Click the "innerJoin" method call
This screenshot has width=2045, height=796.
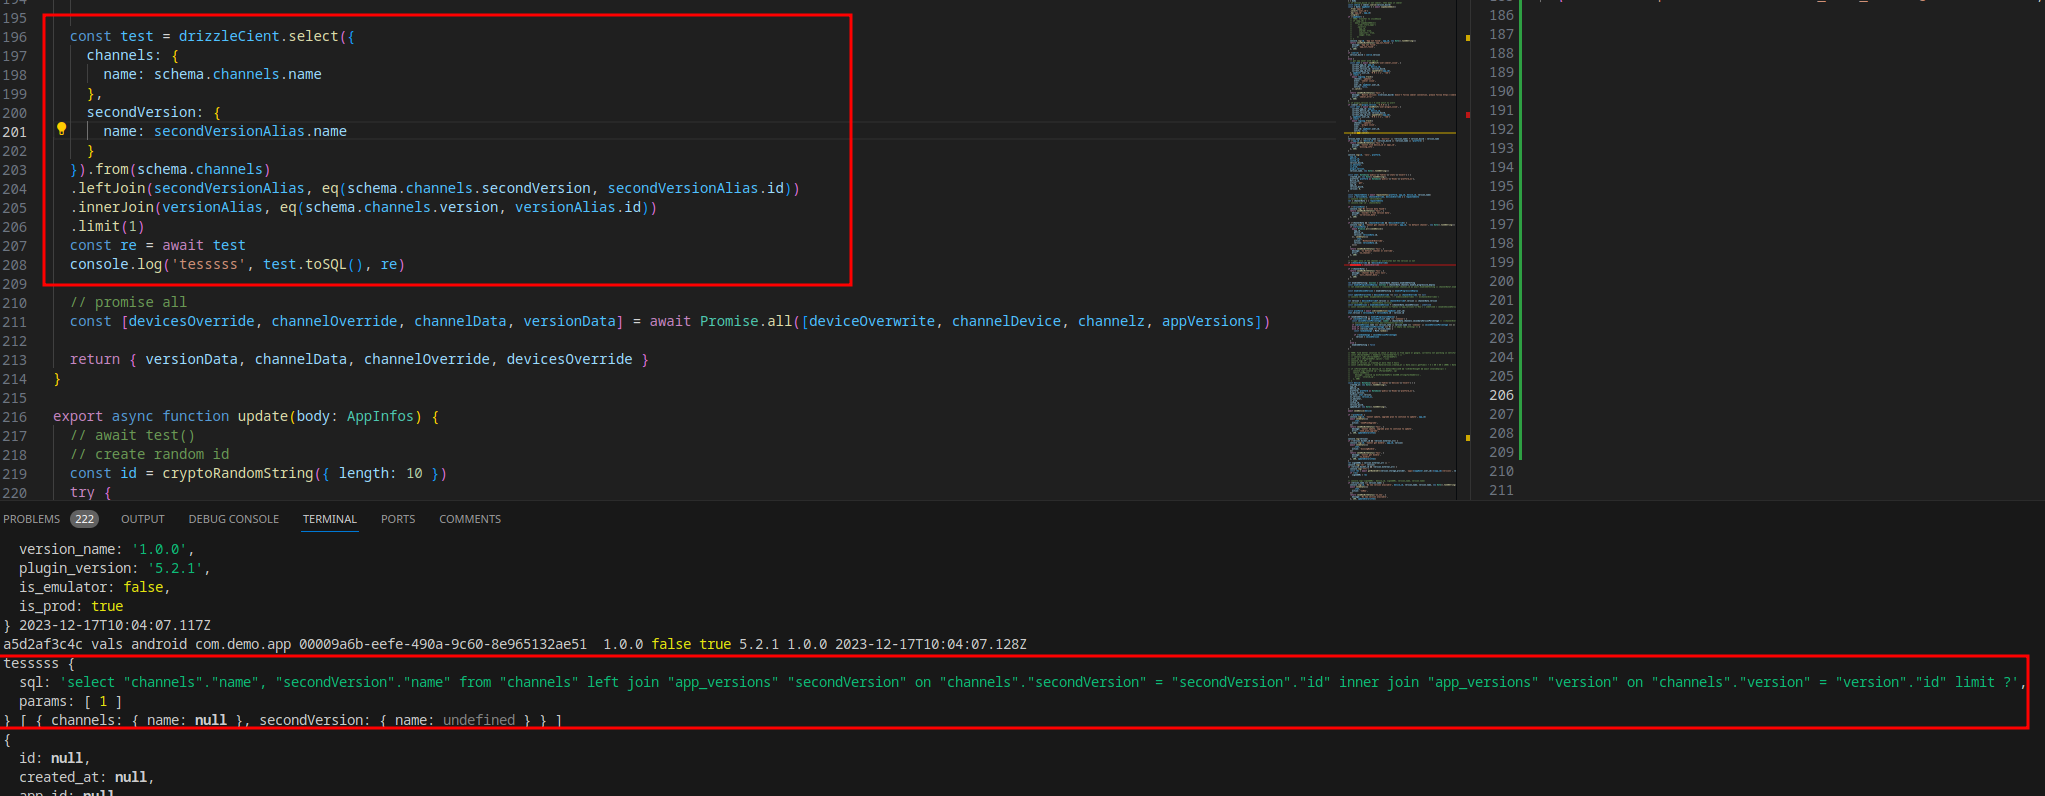[116, 207]
